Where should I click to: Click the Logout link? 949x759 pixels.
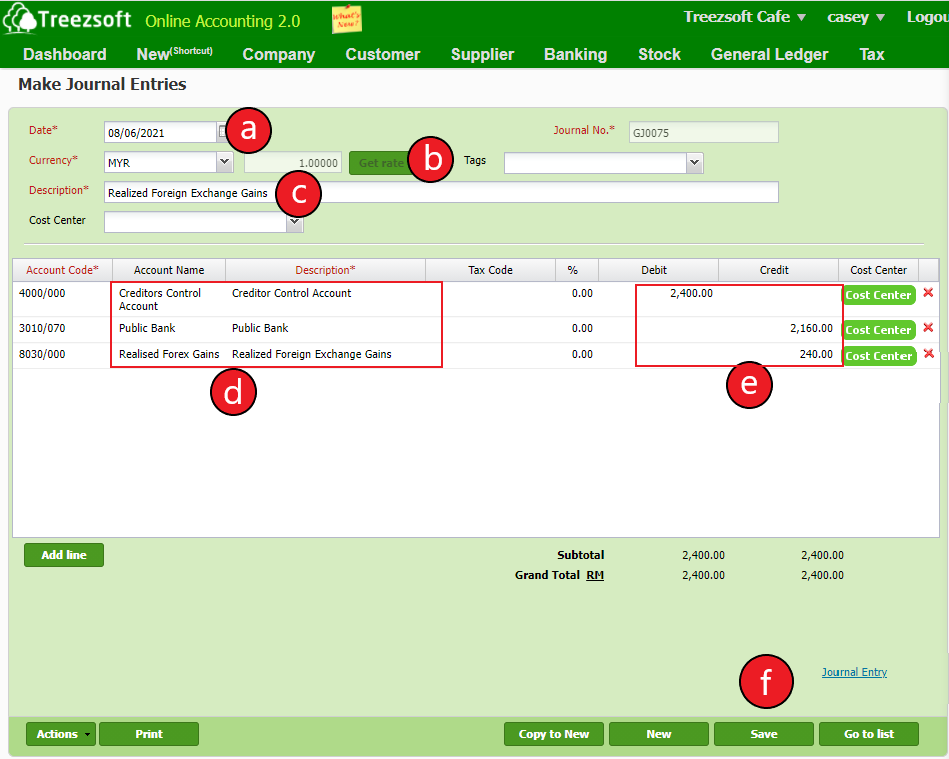(927, 17)
